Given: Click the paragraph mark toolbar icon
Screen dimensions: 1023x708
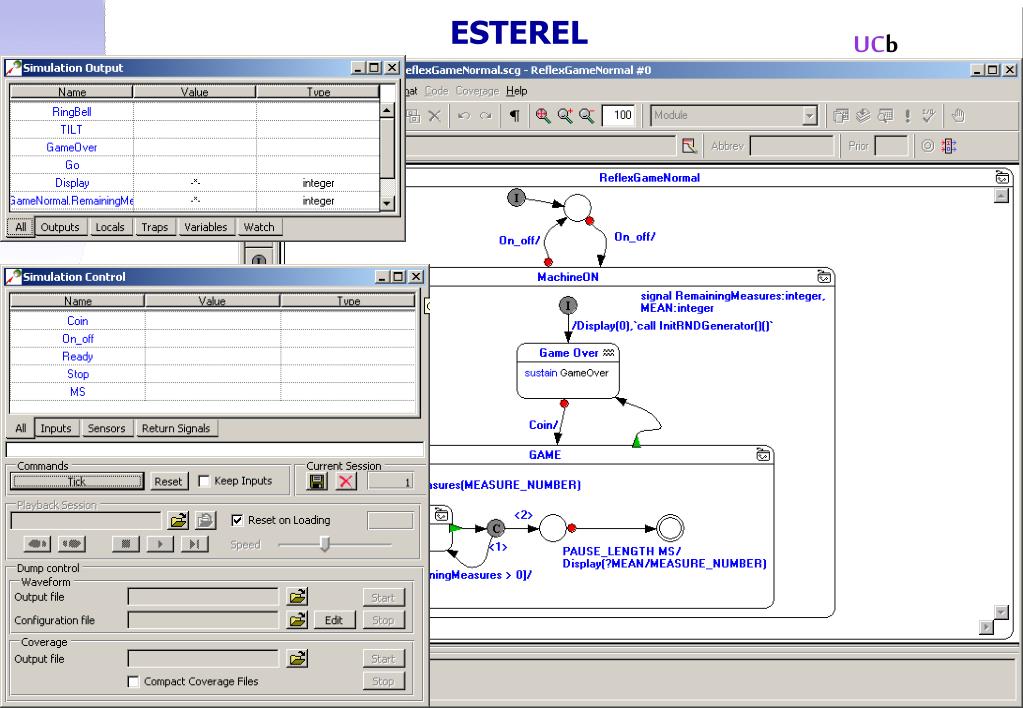Looking at the screenshot, I should pos(515,115).
